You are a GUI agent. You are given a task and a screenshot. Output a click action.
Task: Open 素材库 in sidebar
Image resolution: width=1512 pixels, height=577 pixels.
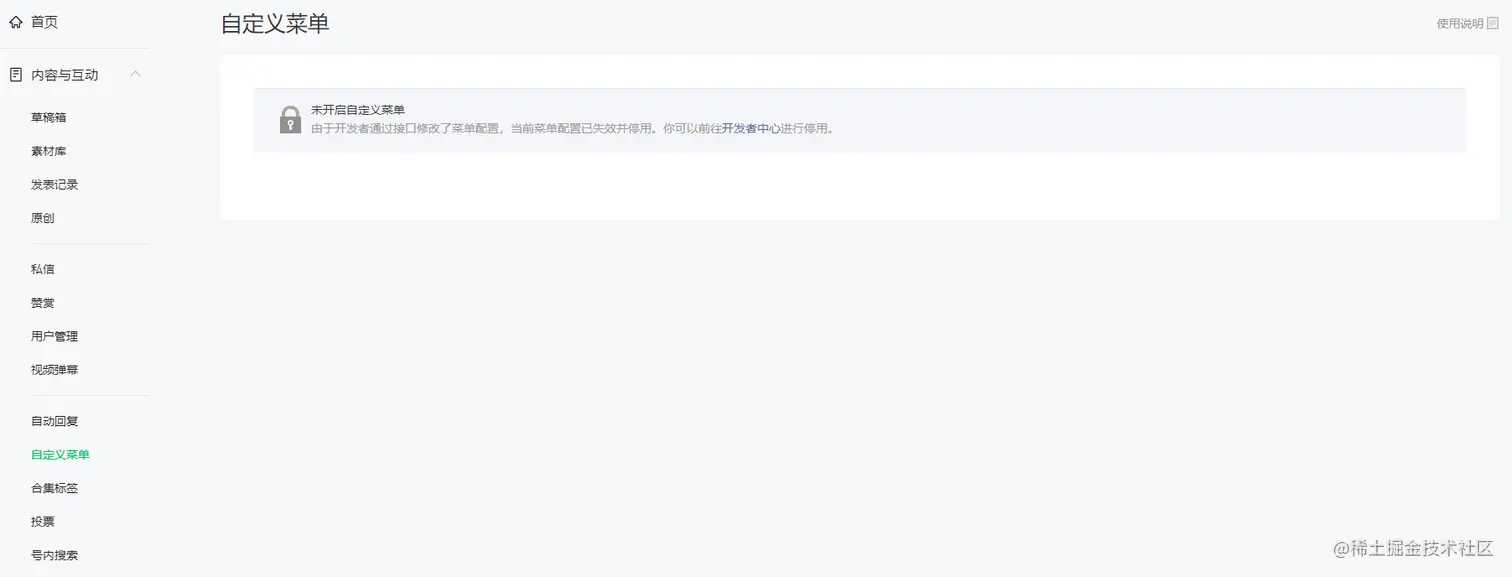point(49,151)
